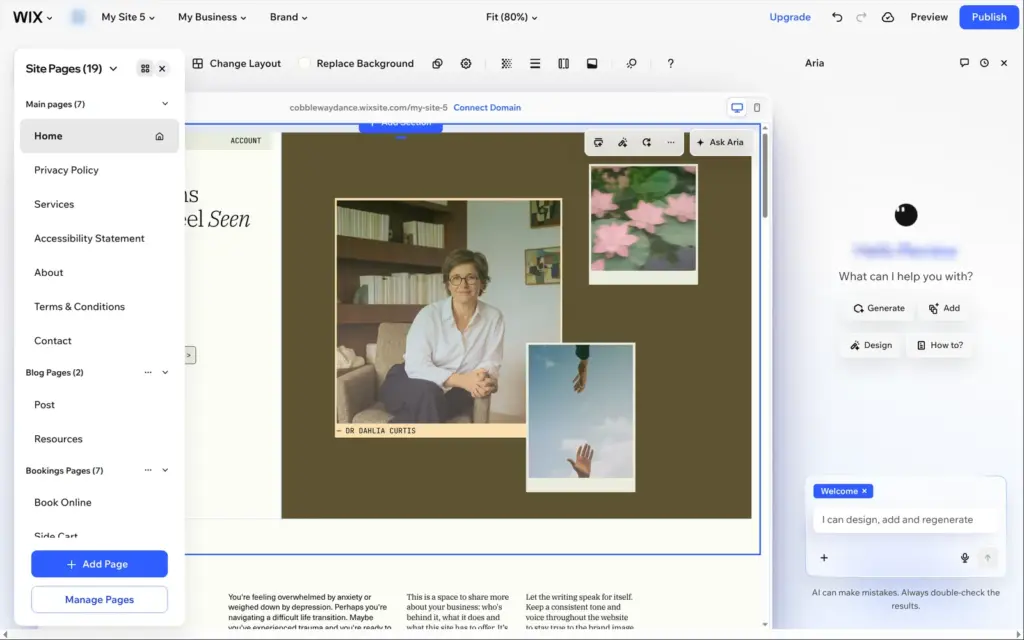
Task: Click the column stretch icon
Action: click(x=564, y=63)
